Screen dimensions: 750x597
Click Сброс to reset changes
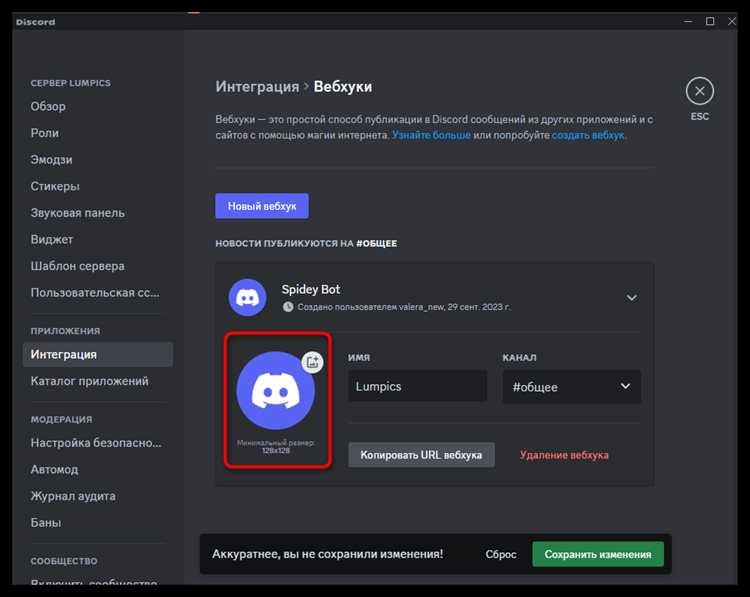tap(501, 554)
